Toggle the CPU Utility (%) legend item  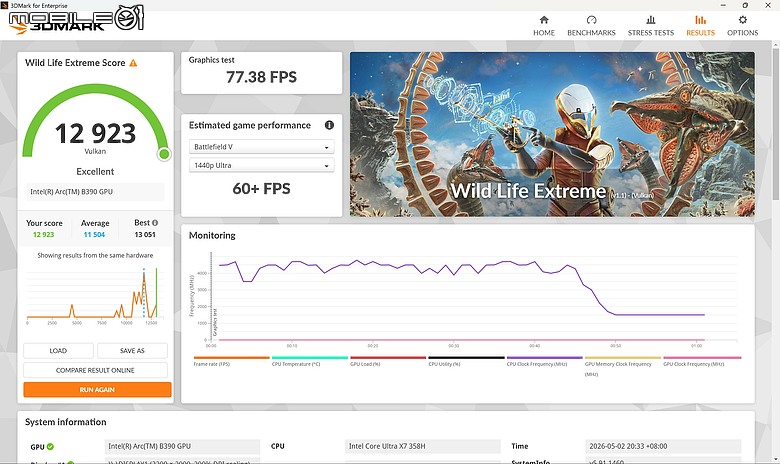click(466, 362)
